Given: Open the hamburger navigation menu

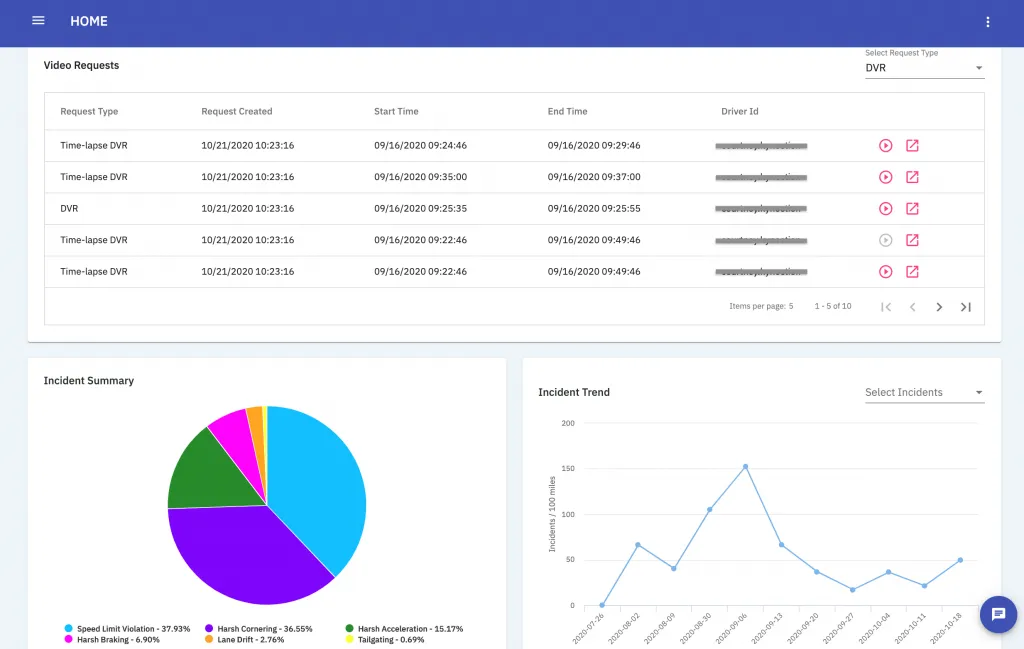Looking at the screenshot, I should (x=39, y=21).
